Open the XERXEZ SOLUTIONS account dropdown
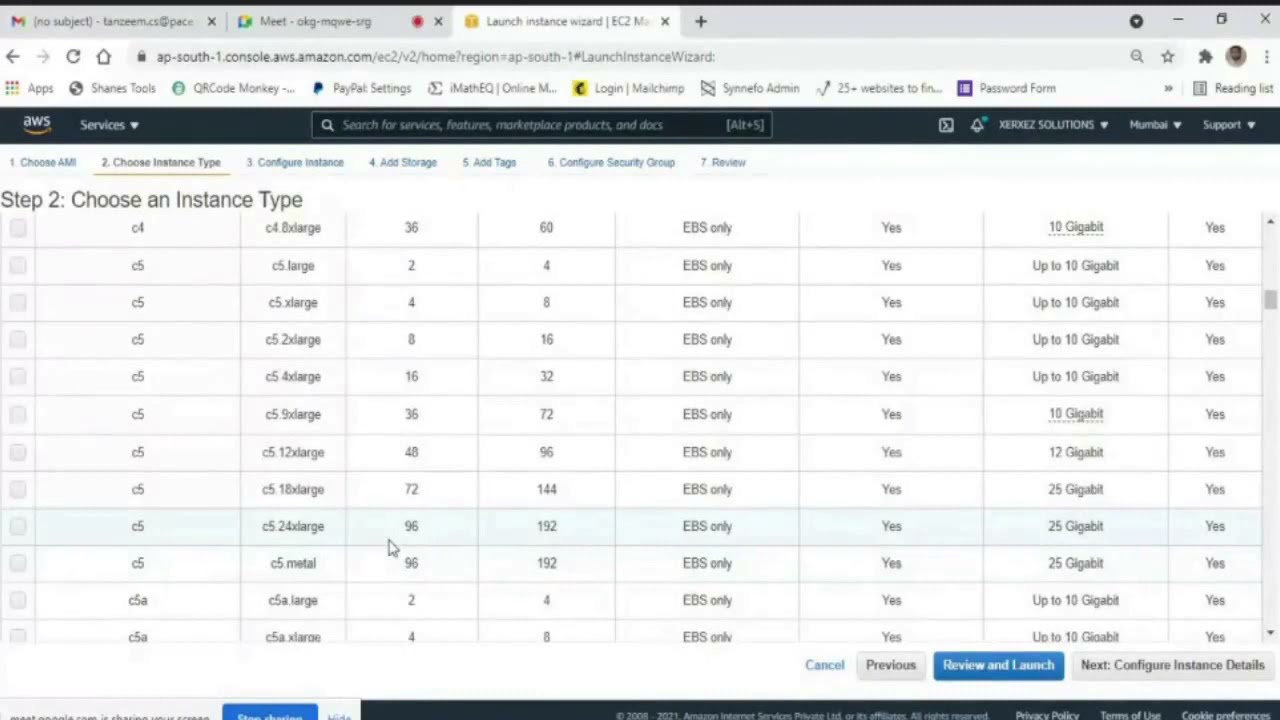The height and width of the screenshot is (720, 1280). pos(1053,125)
